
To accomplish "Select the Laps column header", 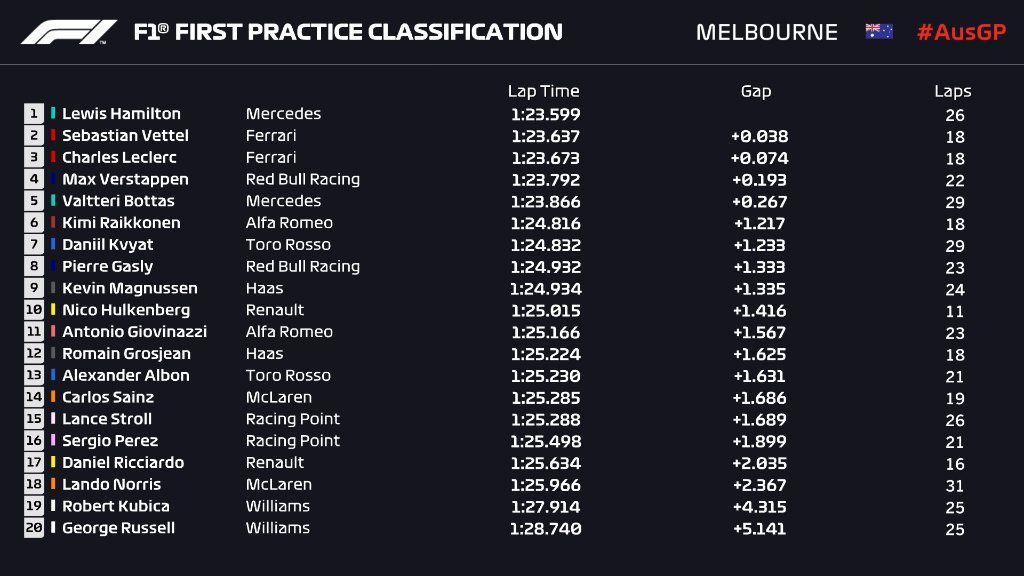I will (953, 91).
